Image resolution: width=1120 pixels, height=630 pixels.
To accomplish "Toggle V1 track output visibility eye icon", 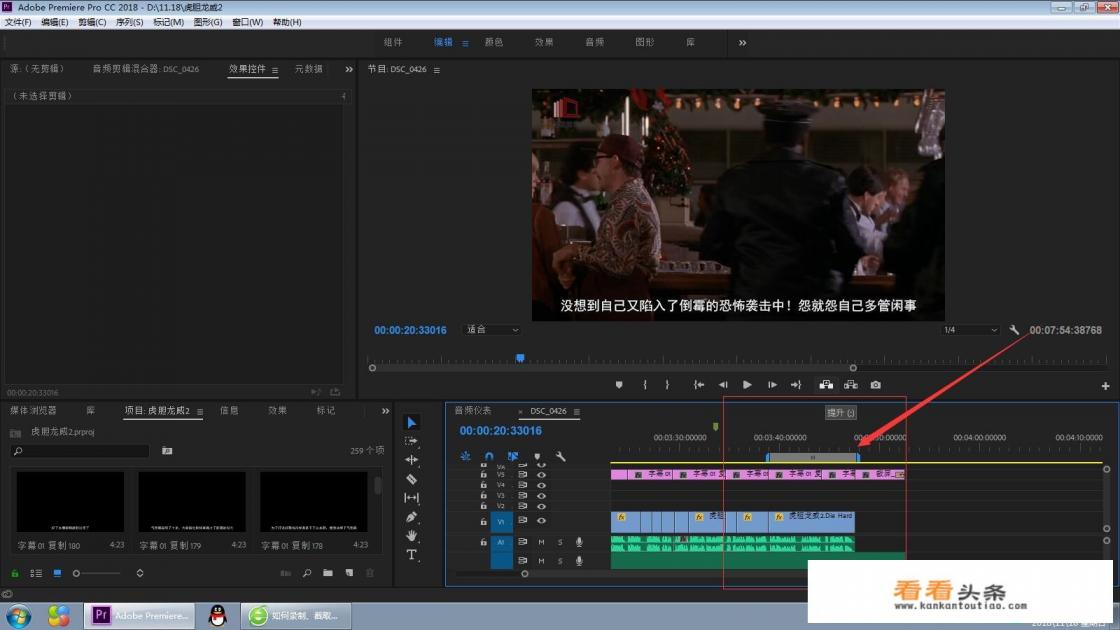I will click(x=541, y=520).
